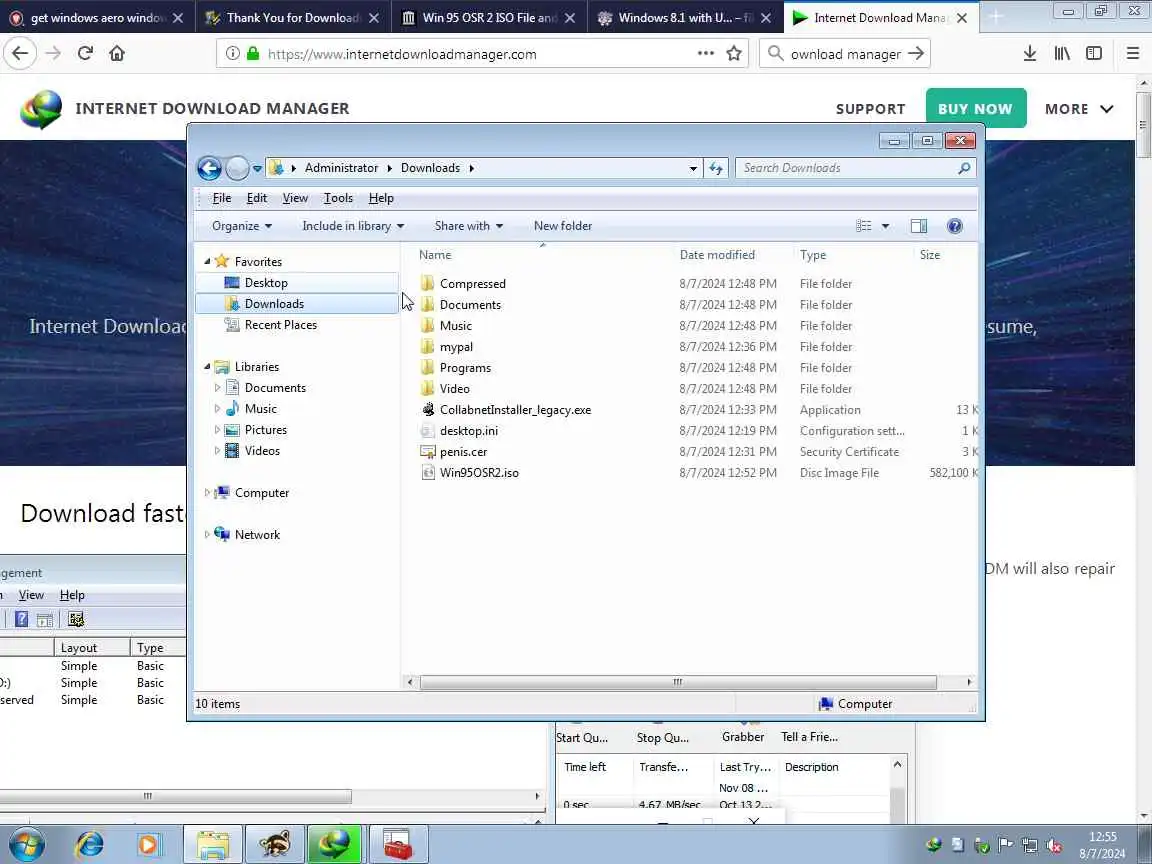Click the New folder button
This screenshot has height=864, width=1152.
[563, 226]
